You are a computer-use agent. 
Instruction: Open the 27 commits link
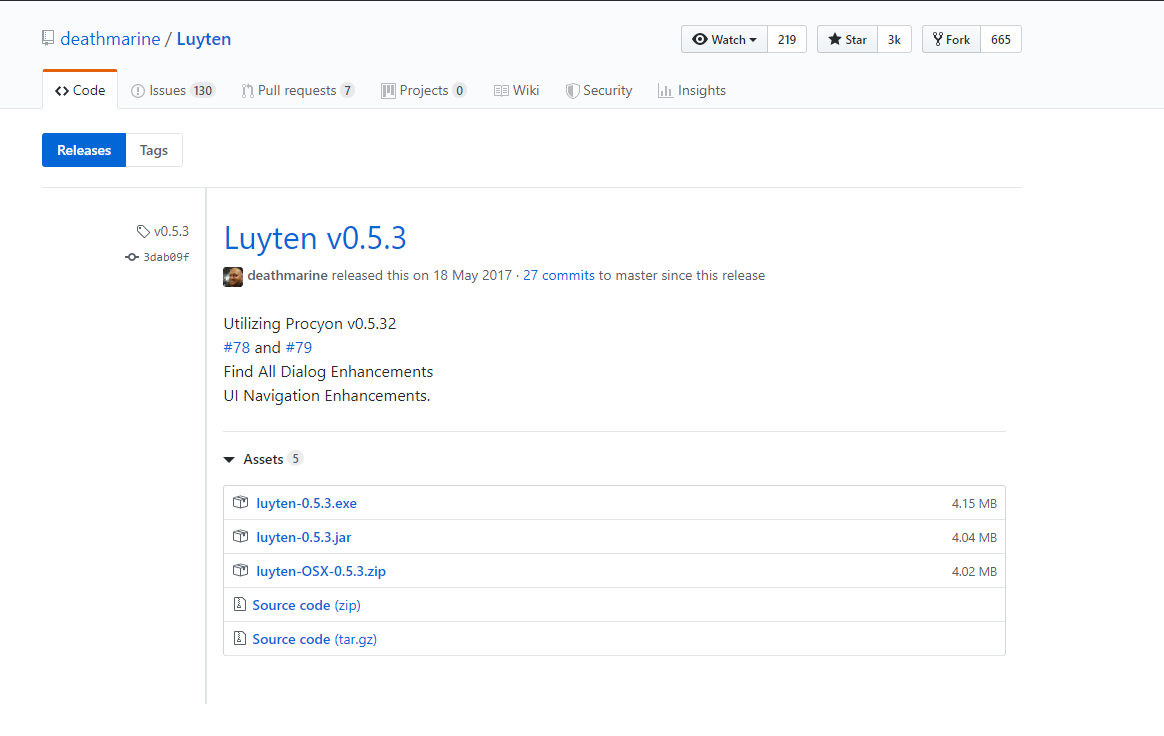[x=558, y=276]
